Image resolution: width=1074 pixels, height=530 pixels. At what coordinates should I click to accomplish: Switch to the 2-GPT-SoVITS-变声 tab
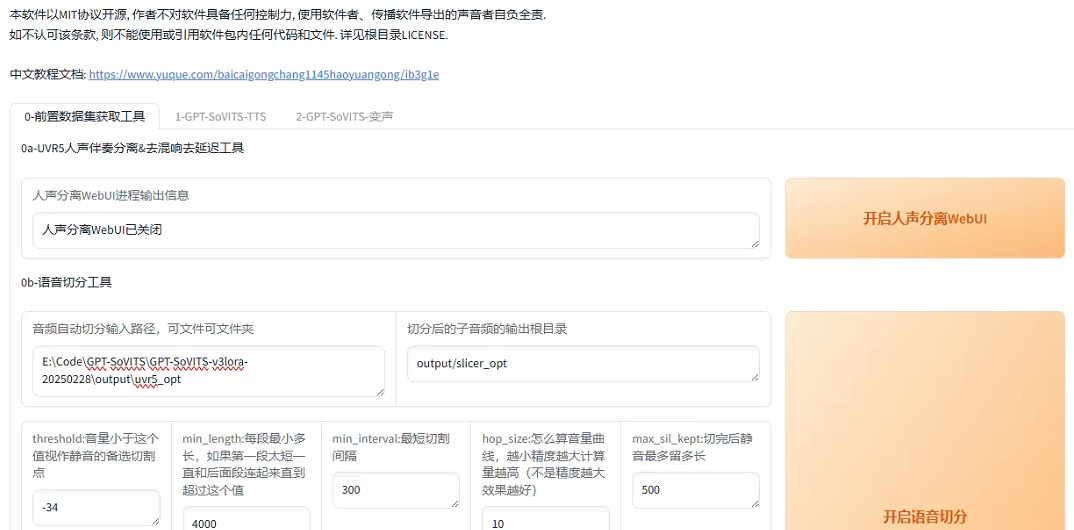click(345, 116)
